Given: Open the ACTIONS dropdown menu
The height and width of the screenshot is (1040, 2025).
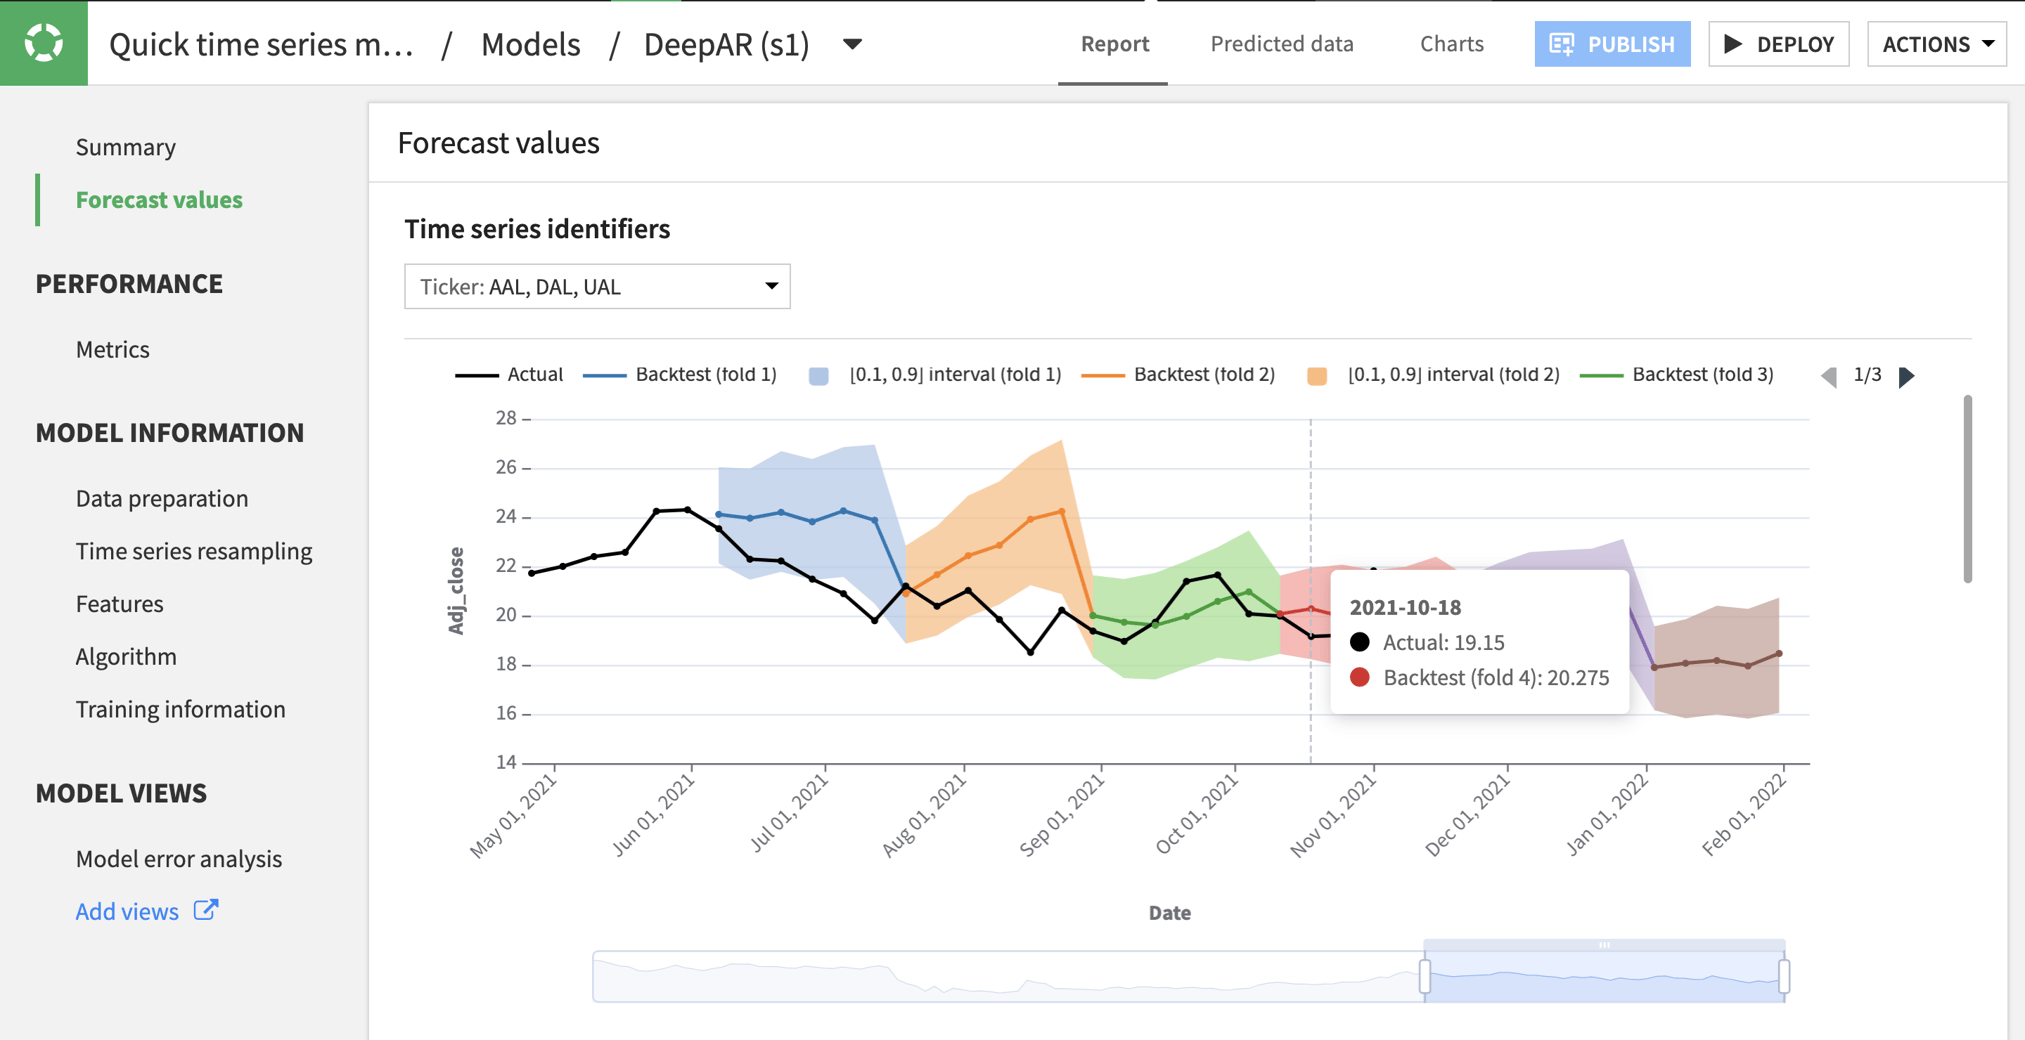Looking at the screenshot, I should click(1937, 43).
